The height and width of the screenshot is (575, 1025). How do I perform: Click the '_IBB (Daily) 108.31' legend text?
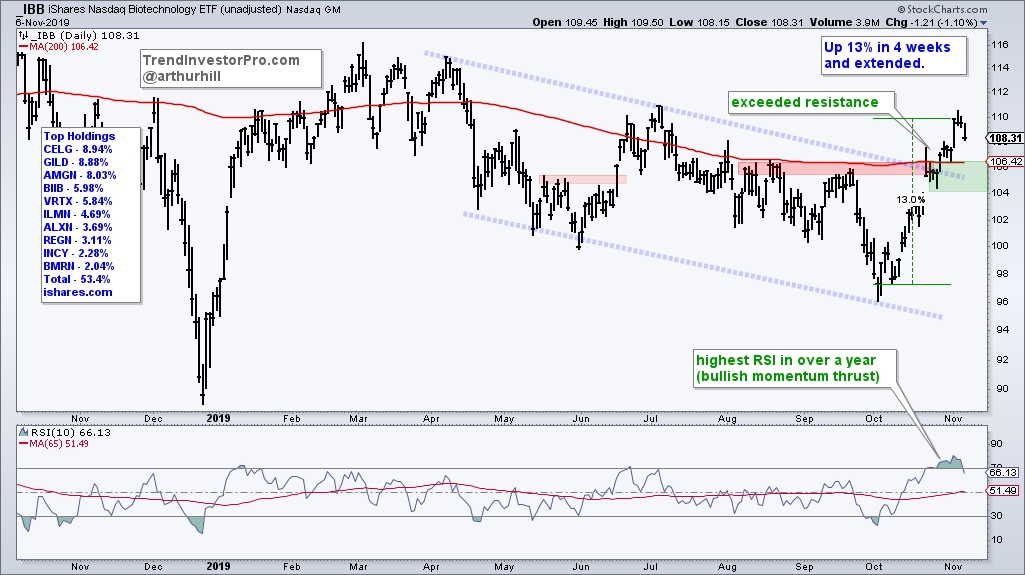coord(84,36)
